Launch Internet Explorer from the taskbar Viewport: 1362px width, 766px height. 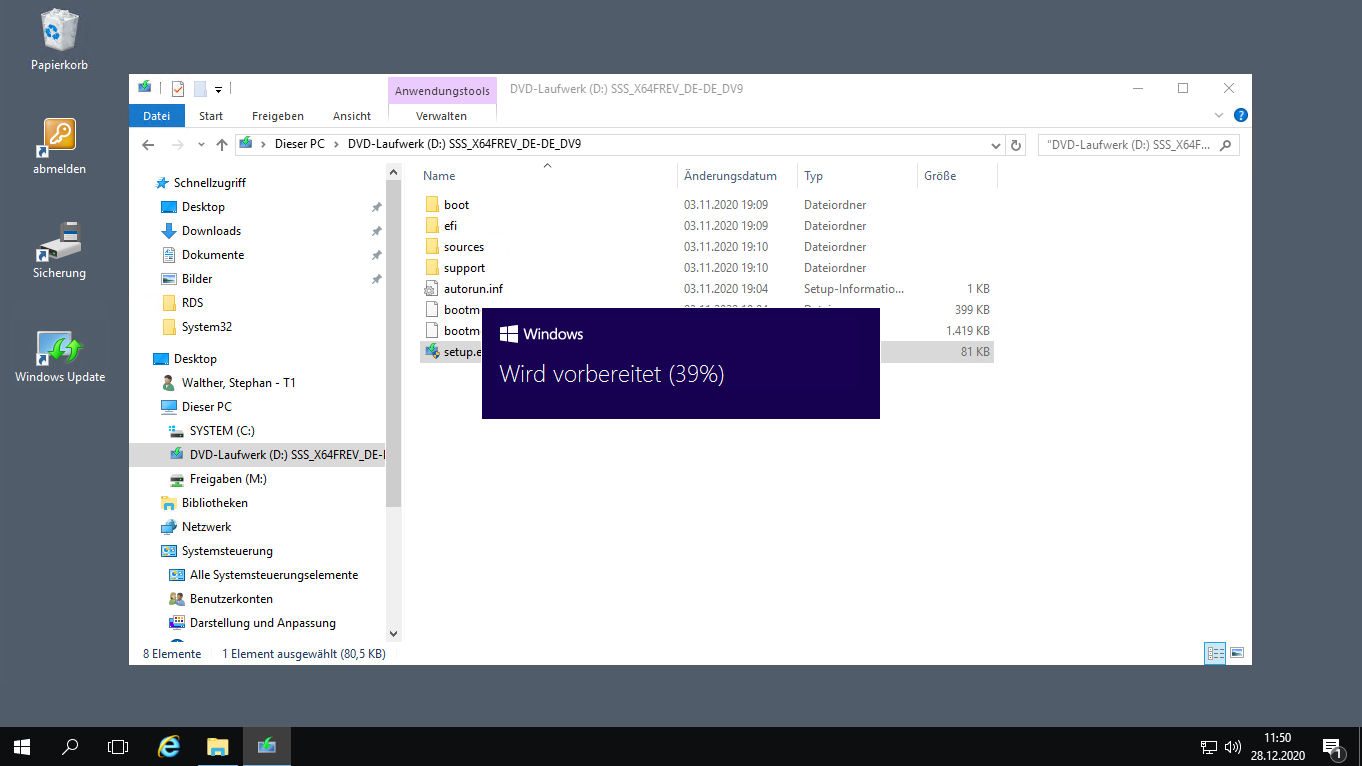click(x=170, y=746)
